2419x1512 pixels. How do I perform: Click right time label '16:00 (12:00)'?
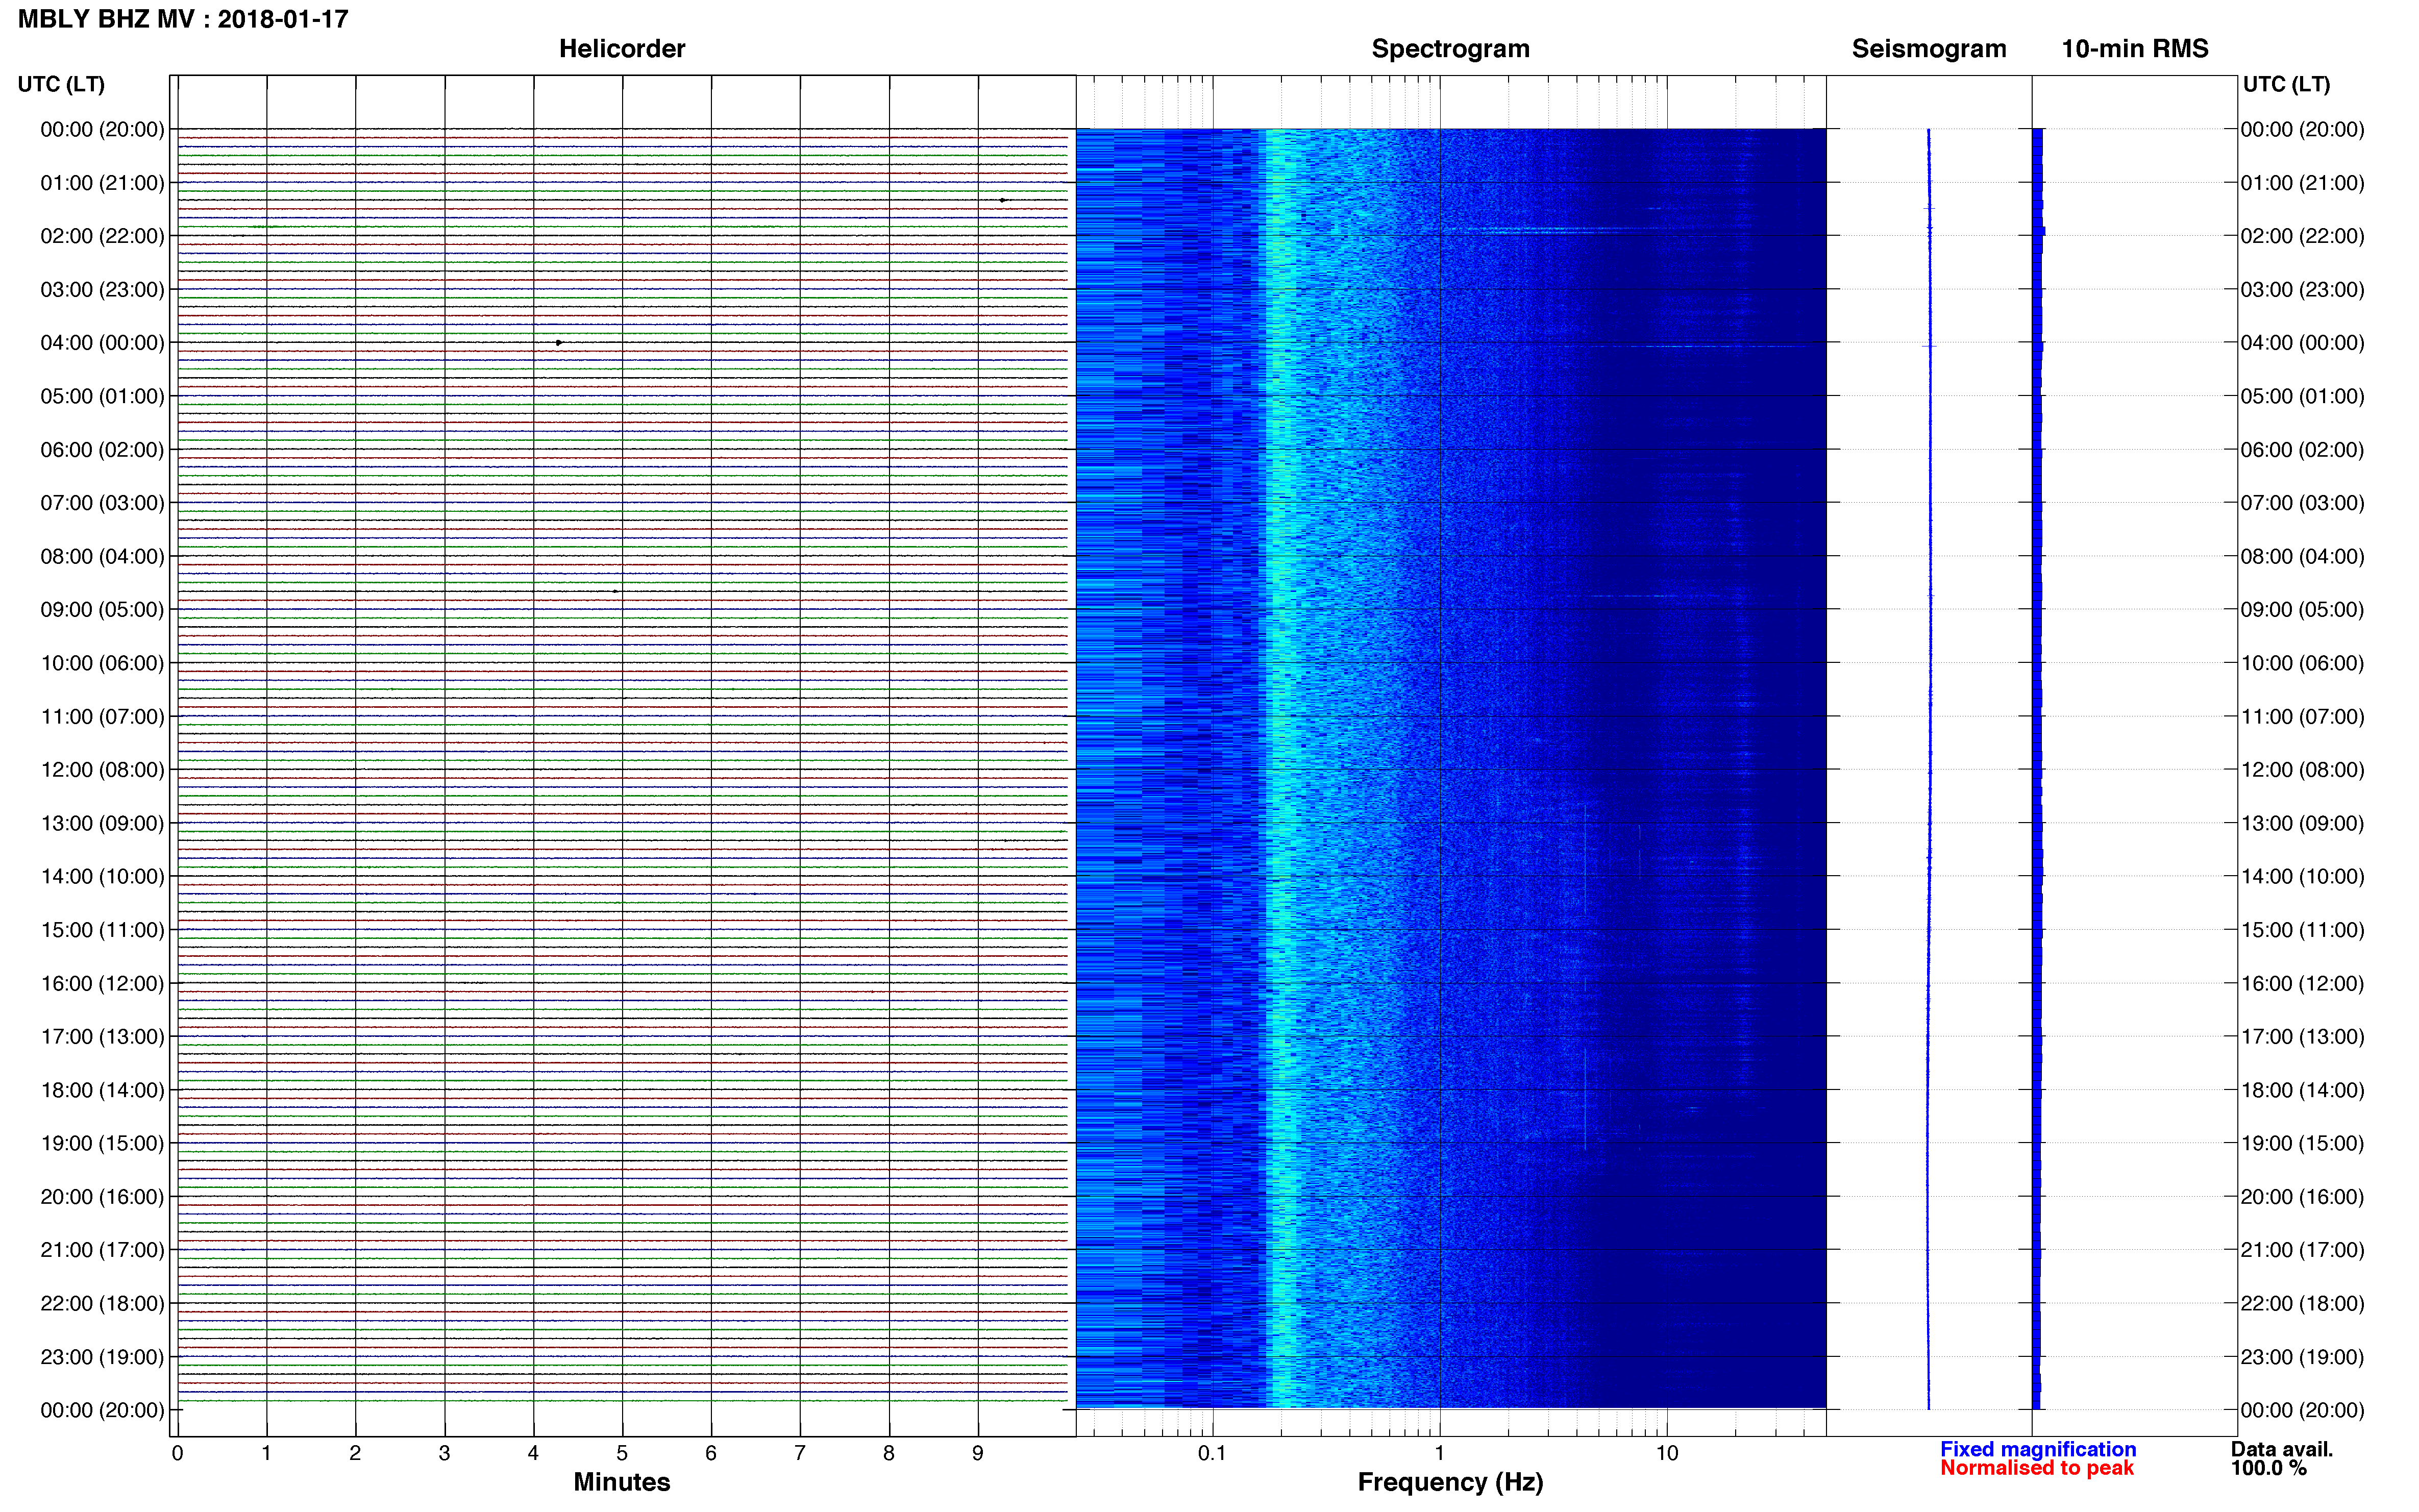click(x=2302, y=983)
